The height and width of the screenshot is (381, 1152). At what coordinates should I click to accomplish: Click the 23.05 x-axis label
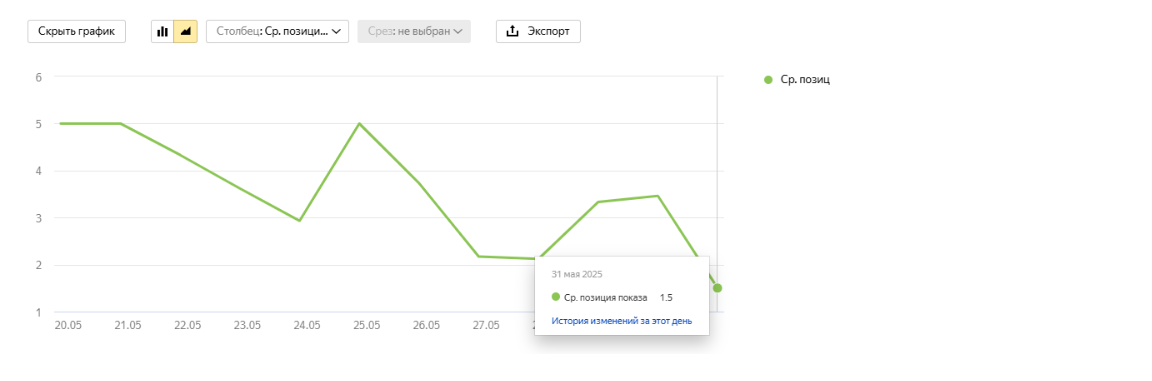click(247, 324)
